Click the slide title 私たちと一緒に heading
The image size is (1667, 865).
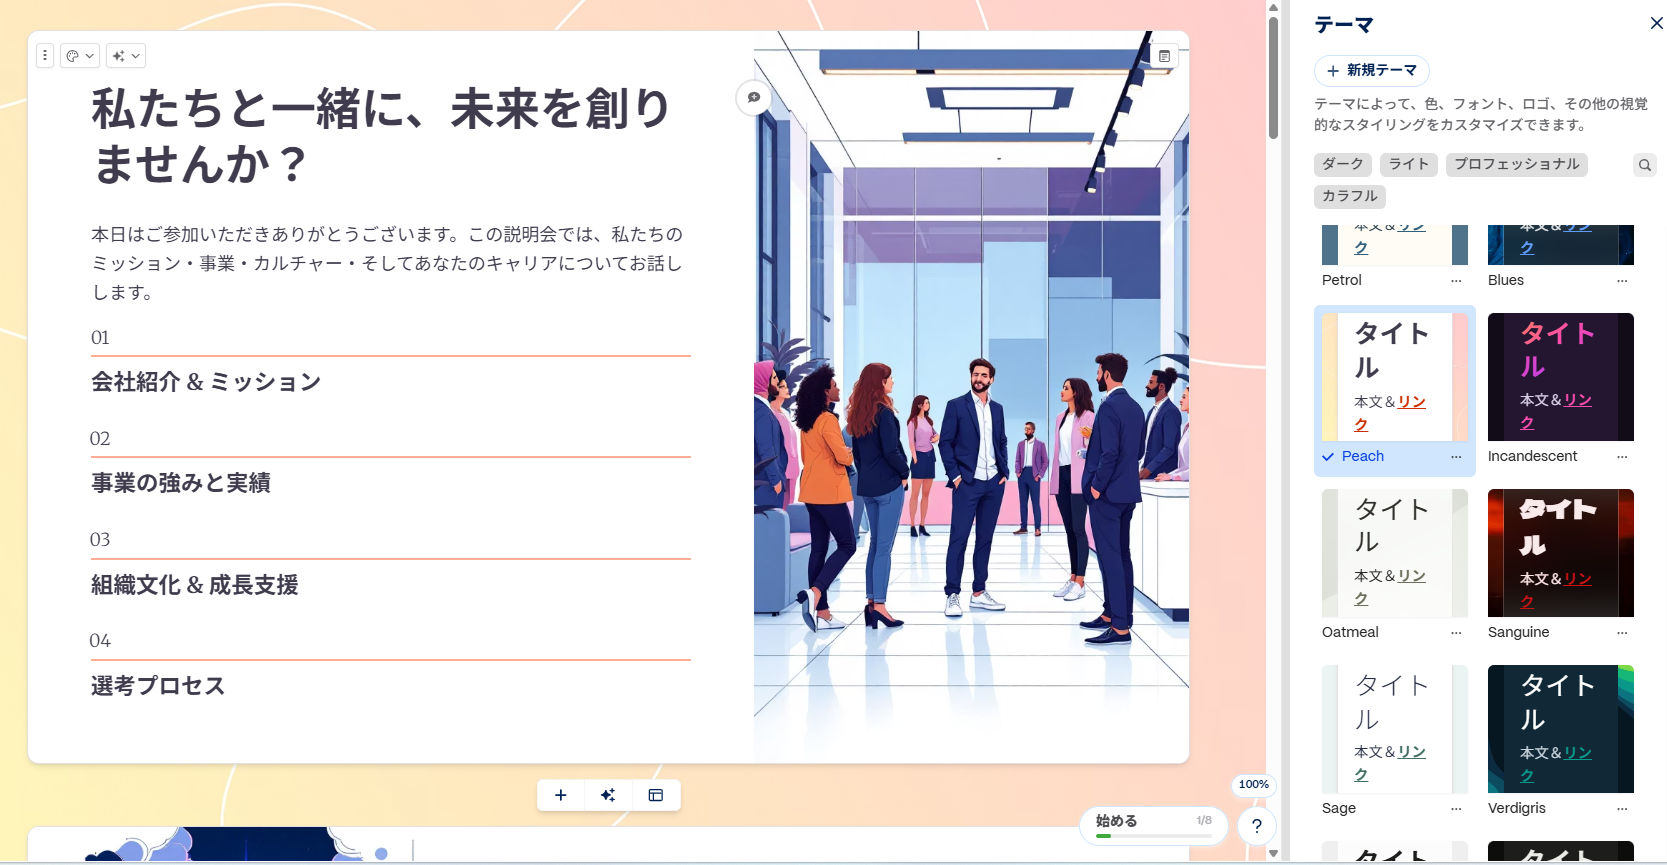(x=381, y=136)
